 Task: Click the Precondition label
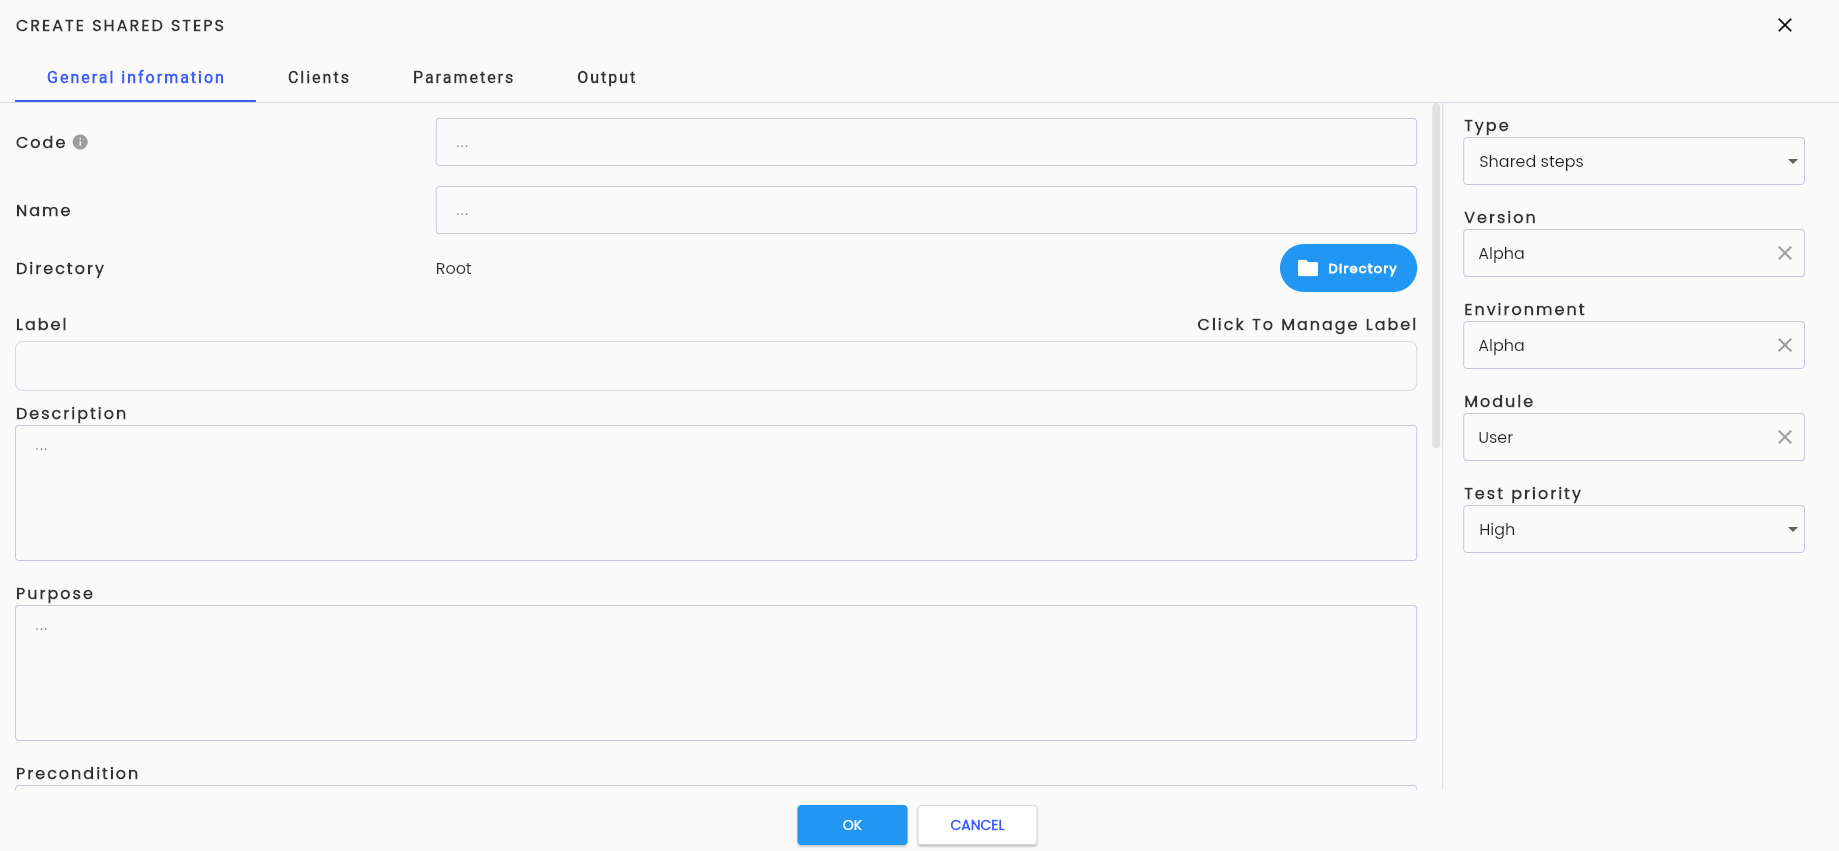click(77, 773)
